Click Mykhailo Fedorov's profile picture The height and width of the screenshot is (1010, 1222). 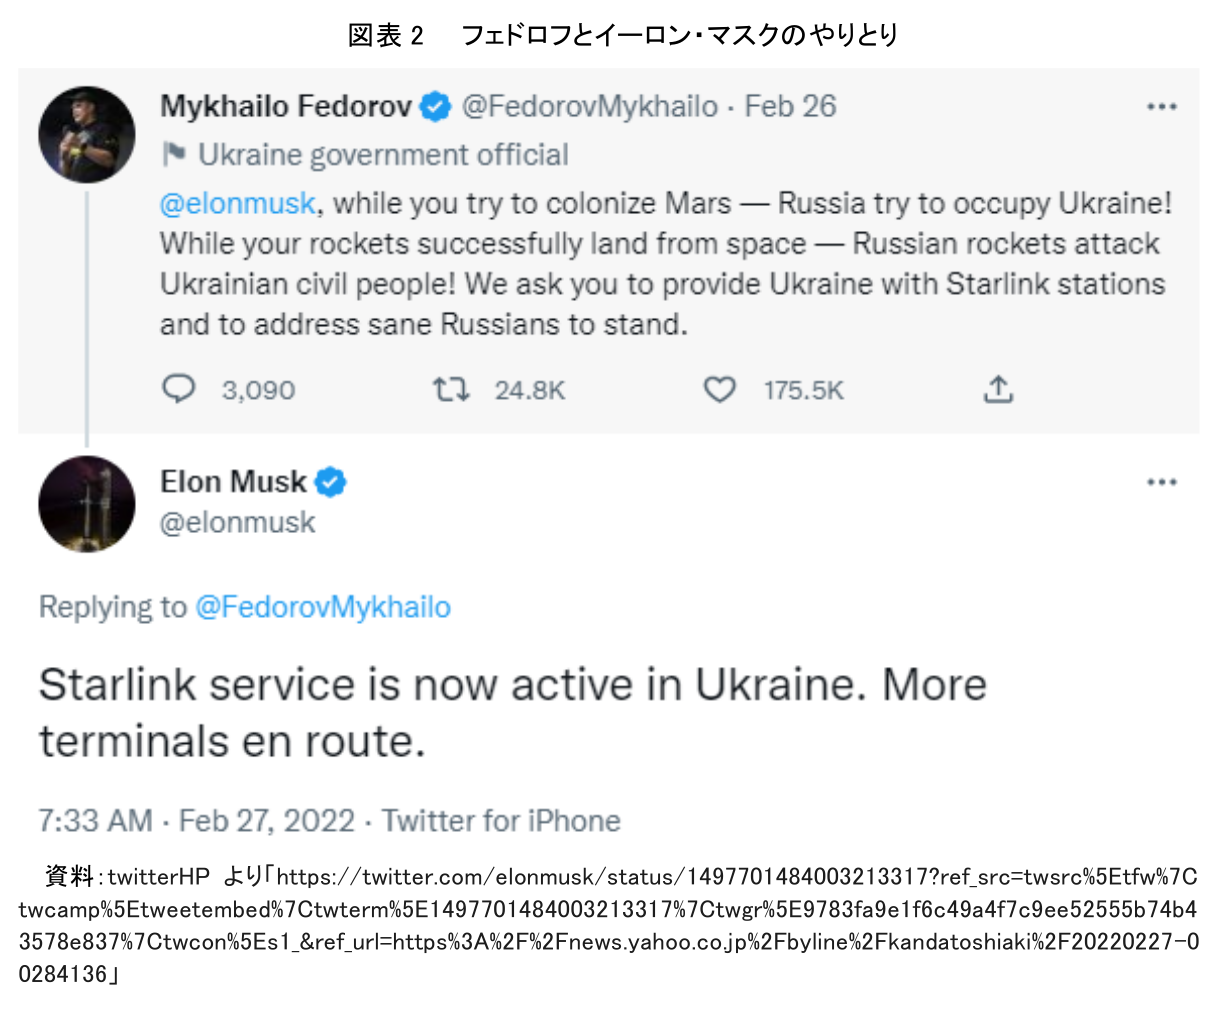point(87,134)
